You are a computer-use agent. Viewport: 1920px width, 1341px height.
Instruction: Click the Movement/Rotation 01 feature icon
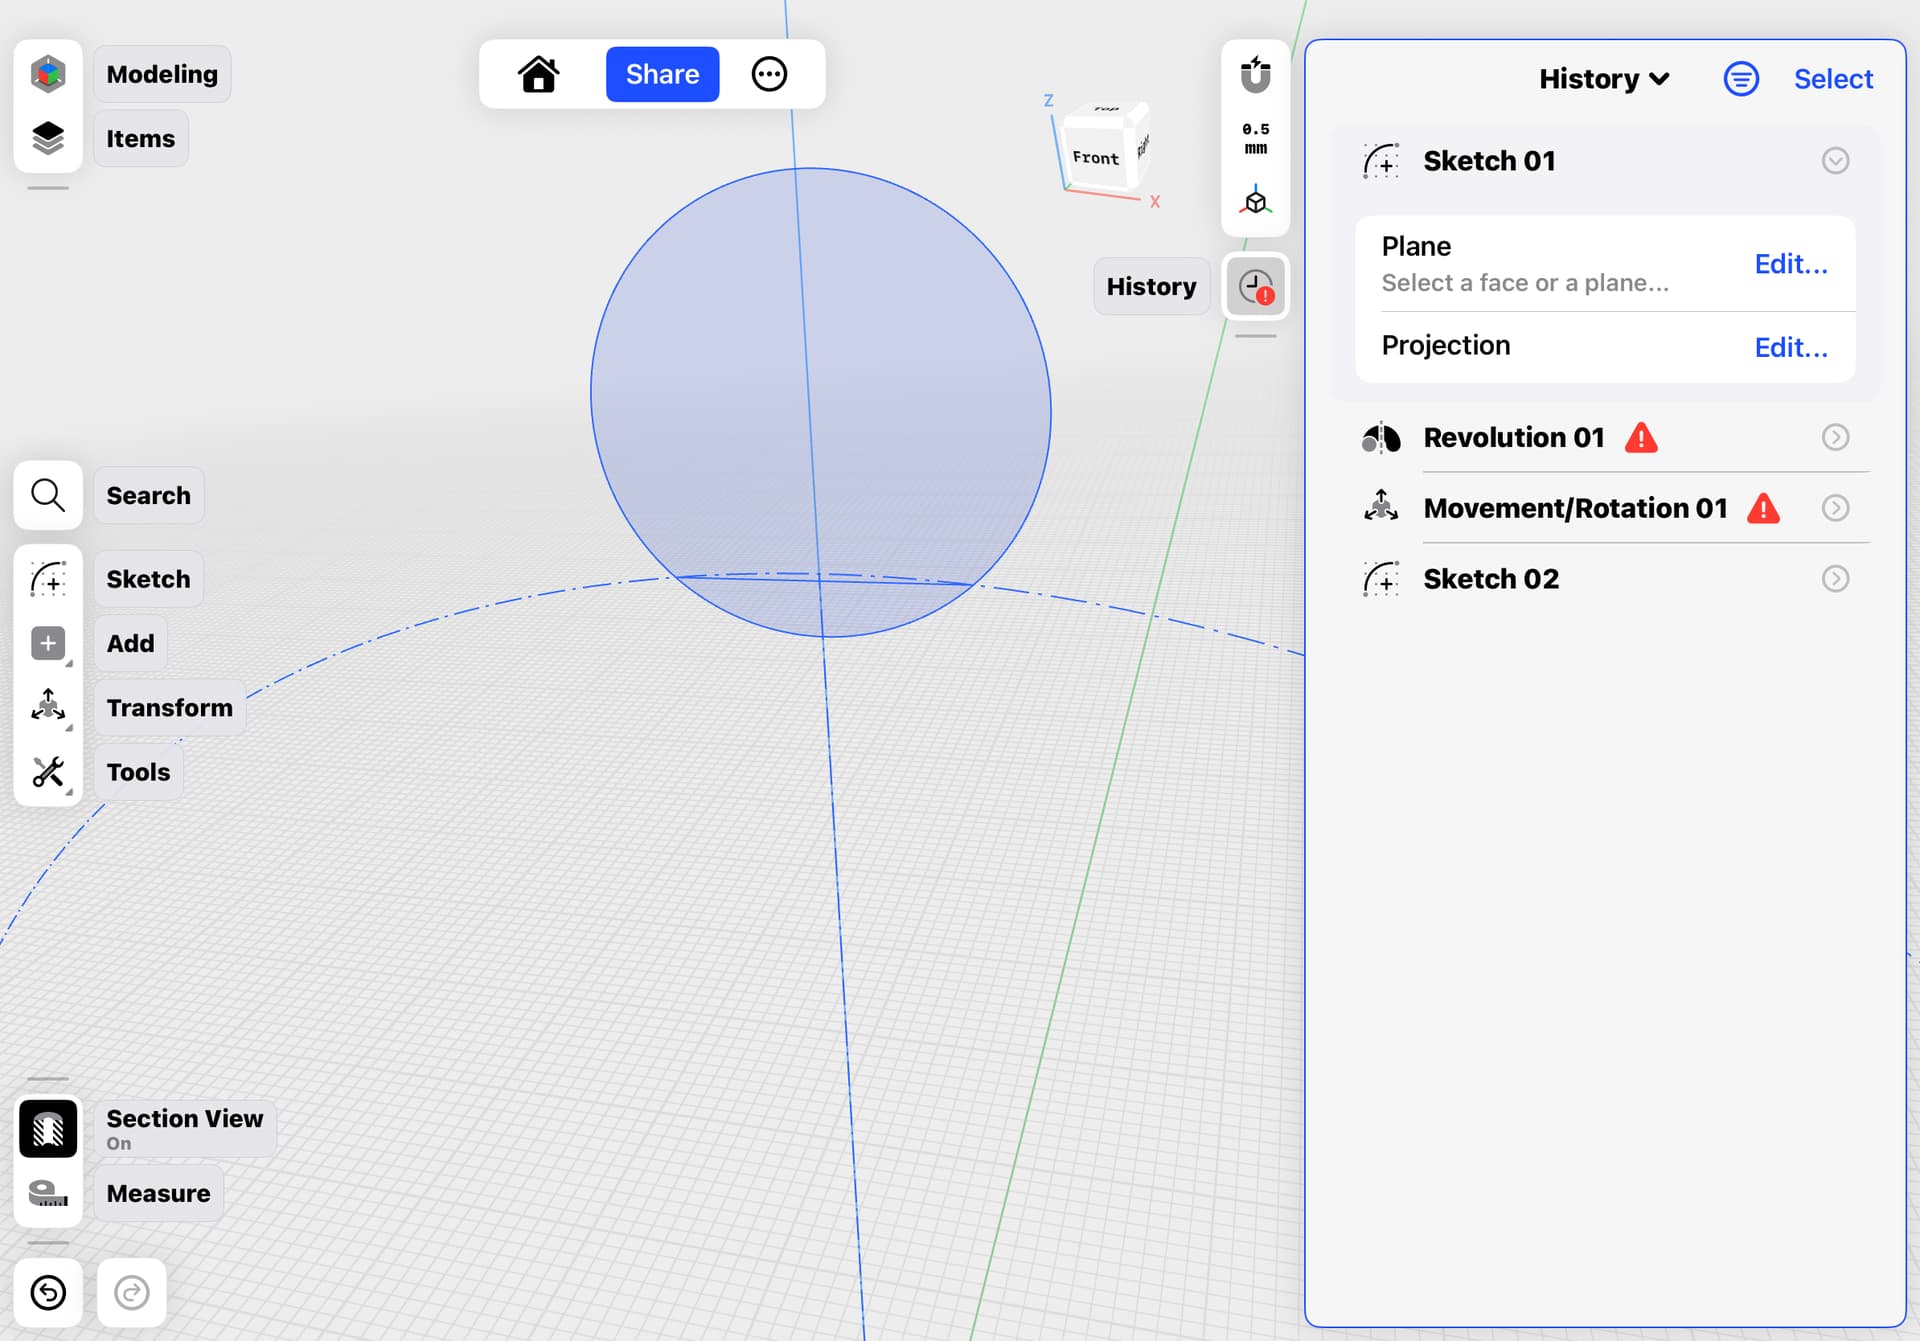[x=1381, y=507]
